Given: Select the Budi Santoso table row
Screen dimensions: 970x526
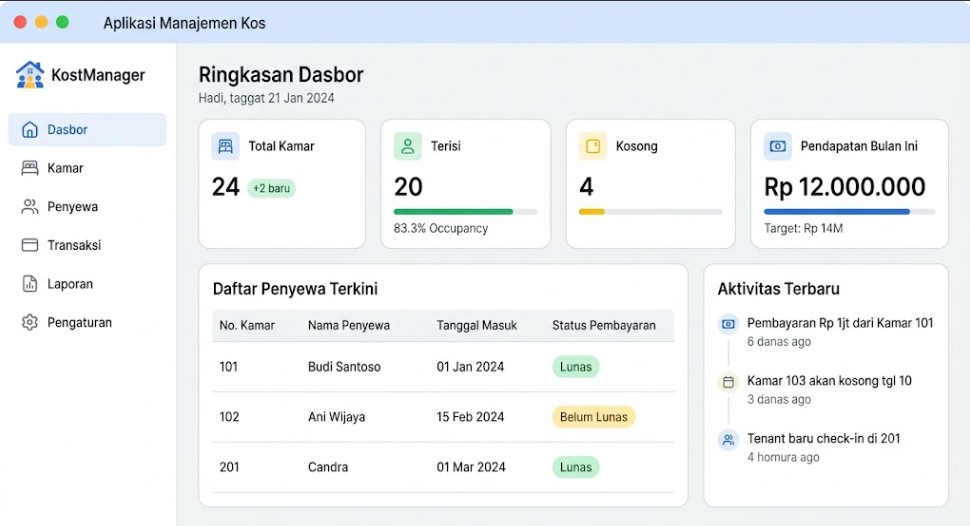Looking at the screenshot, I should coord(443,367).
